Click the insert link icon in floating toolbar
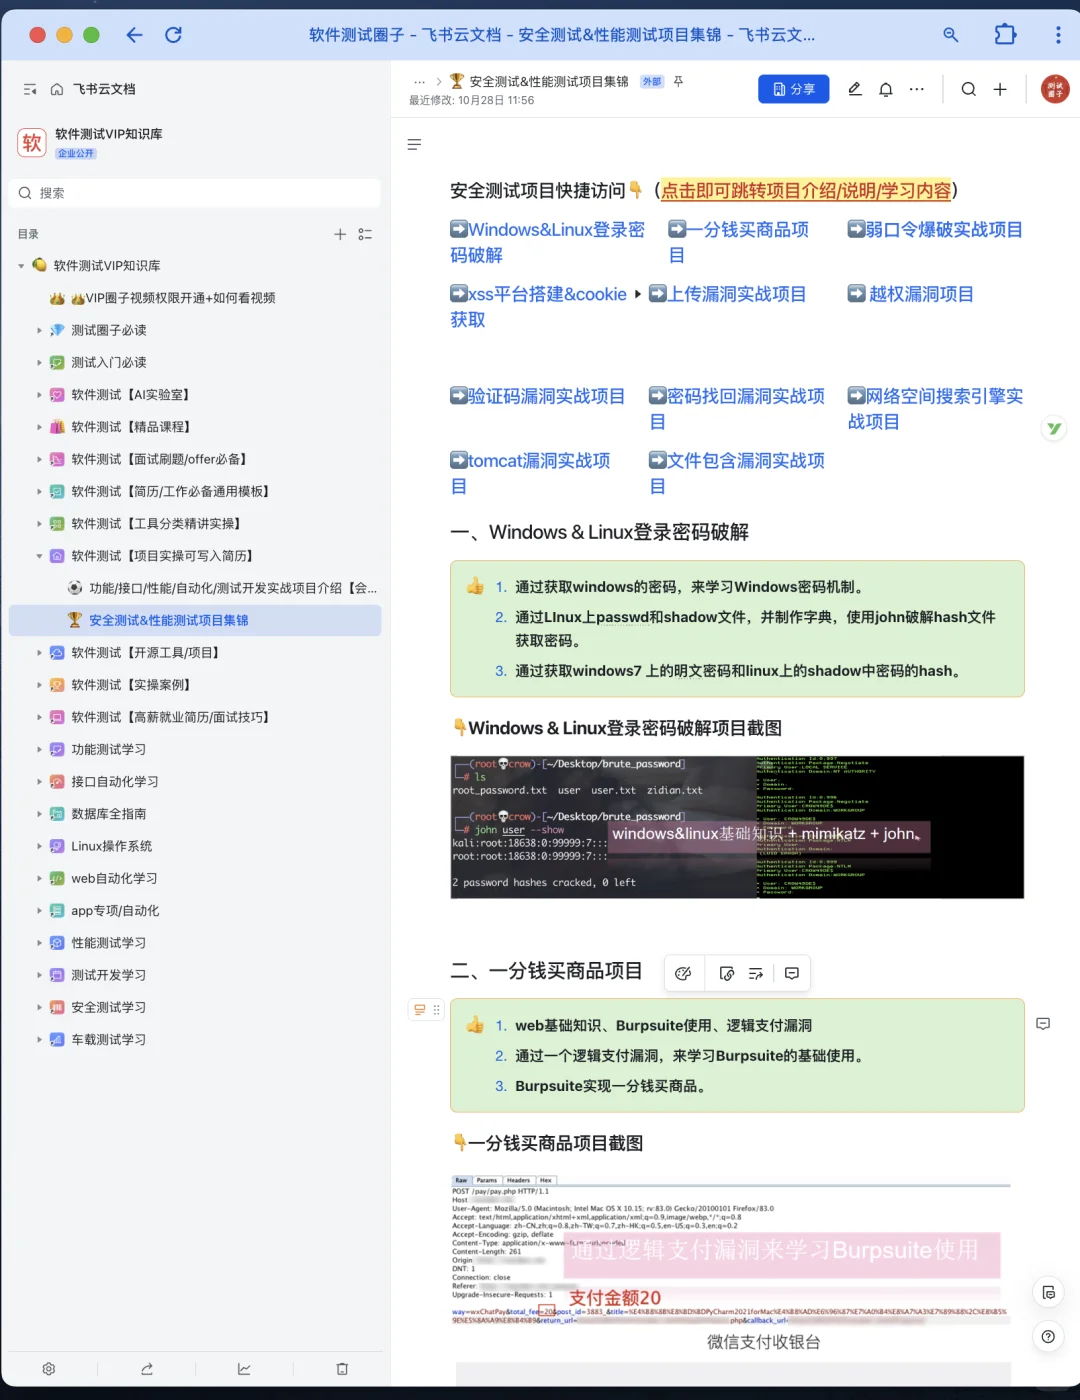 [728, 972]
